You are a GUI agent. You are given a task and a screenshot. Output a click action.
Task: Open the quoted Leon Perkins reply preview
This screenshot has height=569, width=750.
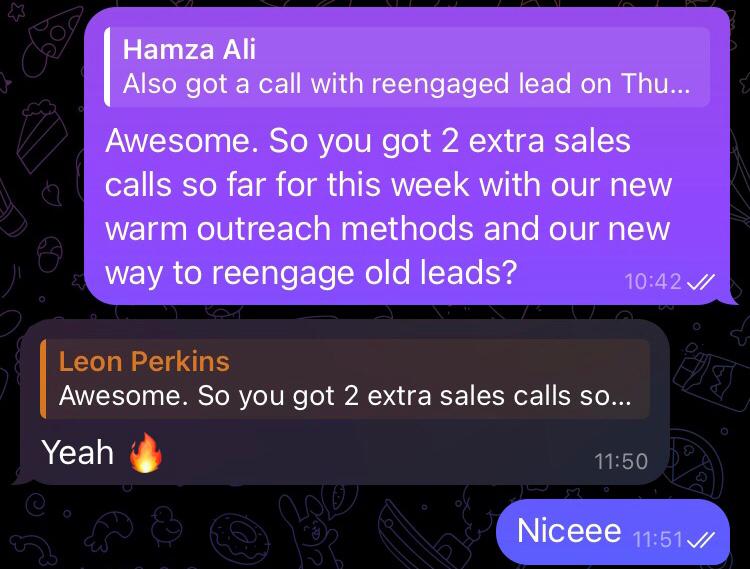click(345, 379)
